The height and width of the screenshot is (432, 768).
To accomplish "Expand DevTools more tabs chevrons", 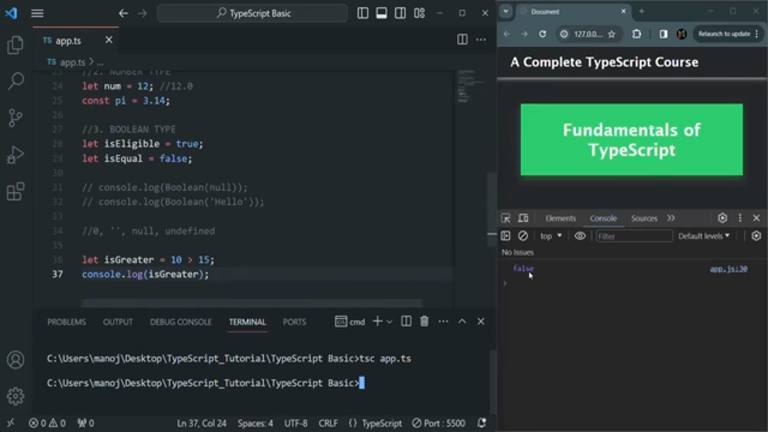I will tap(671, 218).
